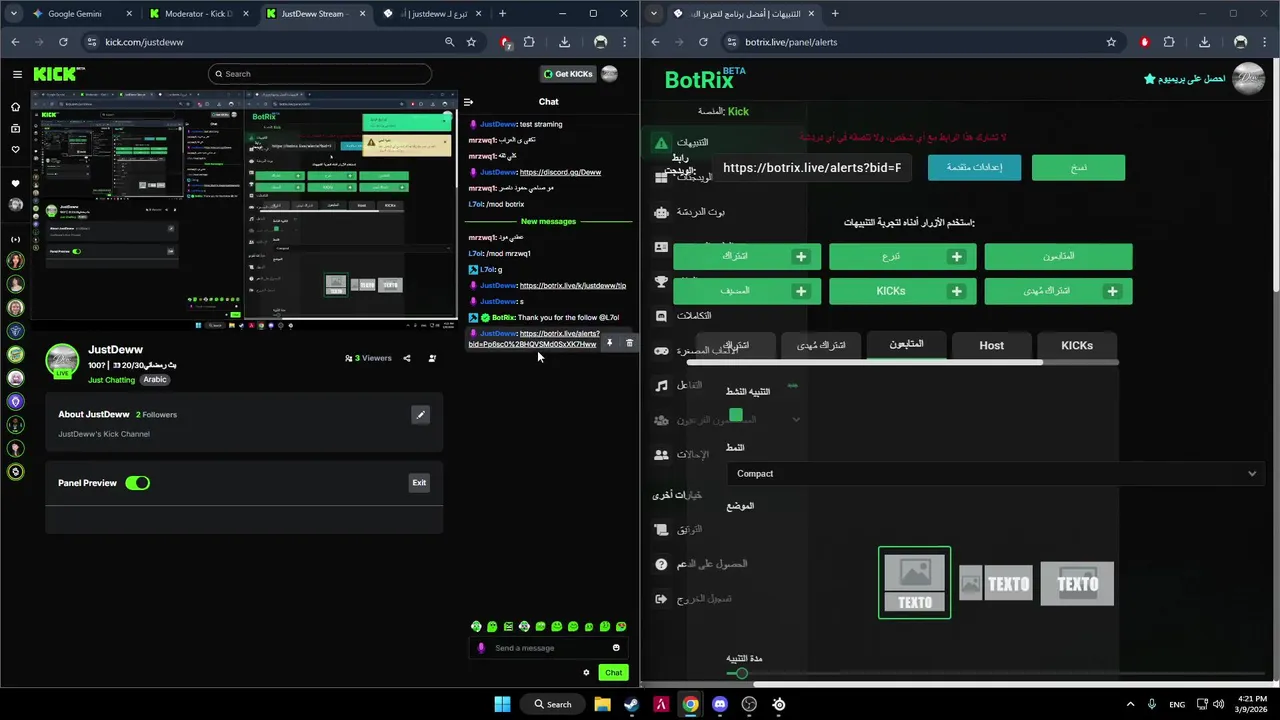1280x720 pixels.
Task: Switch to the المتابعون alert tab
Action: click(905, 344)
